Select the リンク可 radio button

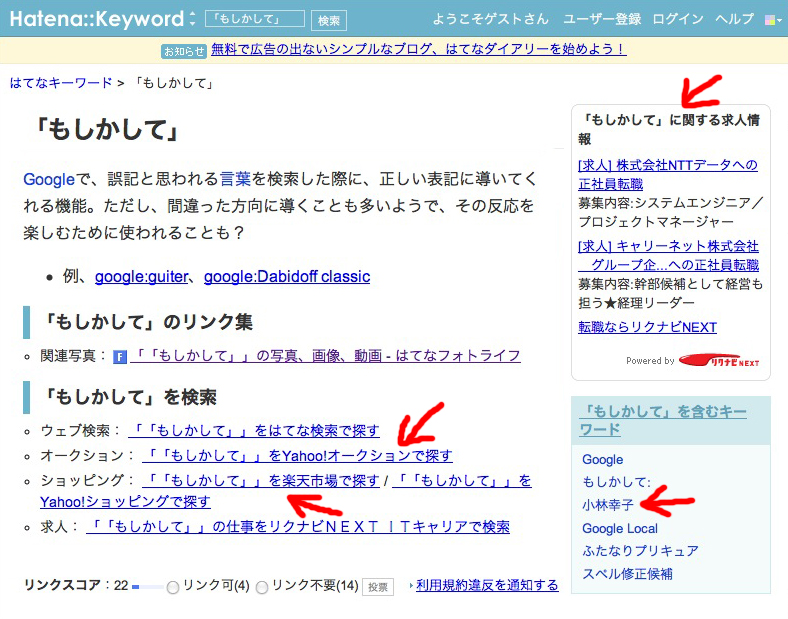(173, 587)
